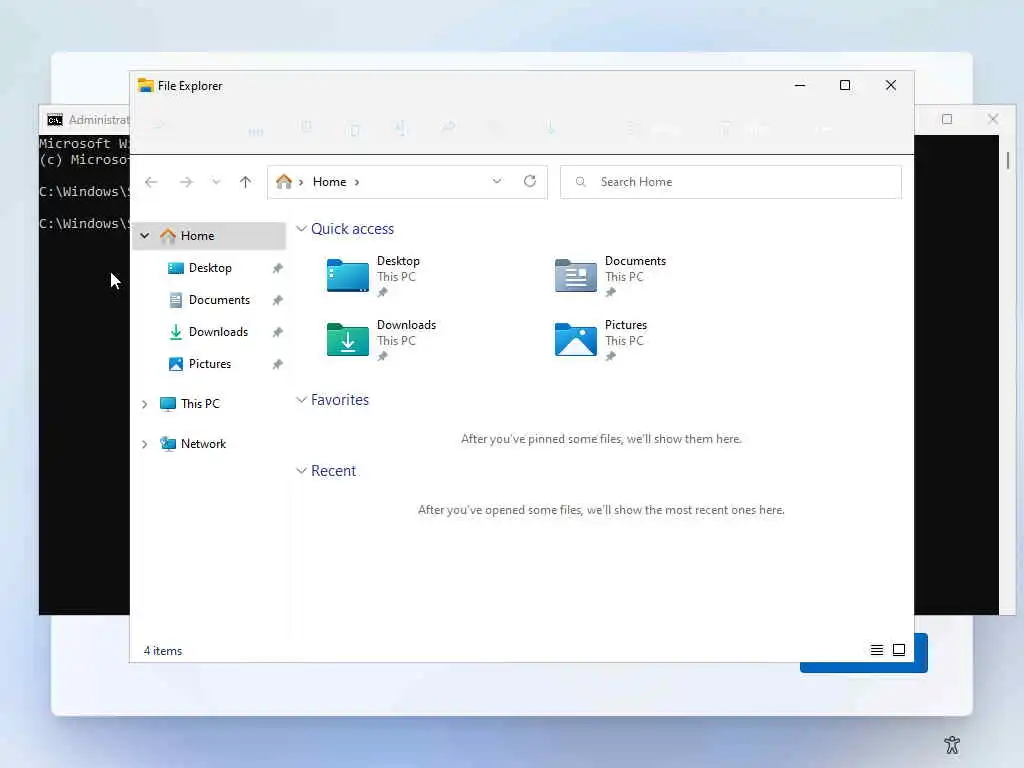Refresh the Home view
This screenshot has height=768, width=1024.
(530, 181)
